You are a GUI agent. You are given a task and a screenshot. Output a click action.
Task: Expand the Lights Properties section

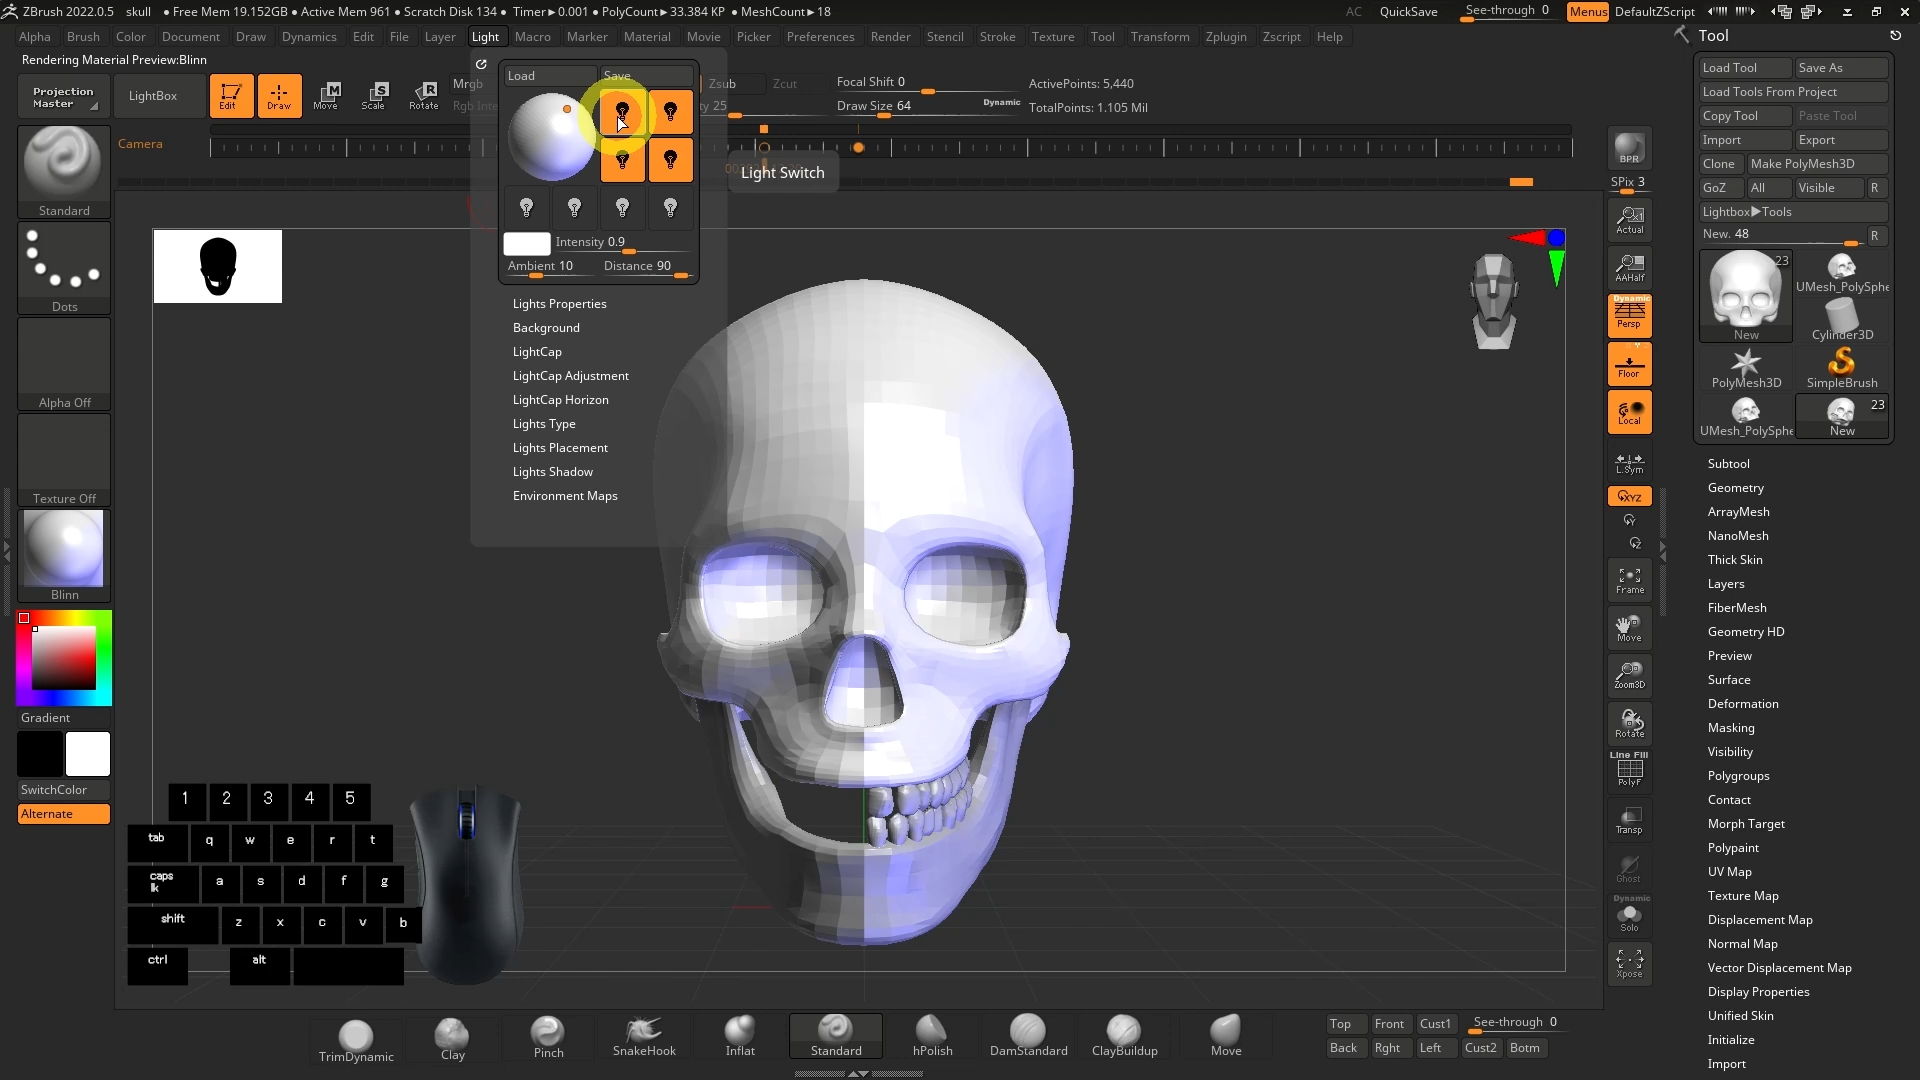click(x=559, y=304)
